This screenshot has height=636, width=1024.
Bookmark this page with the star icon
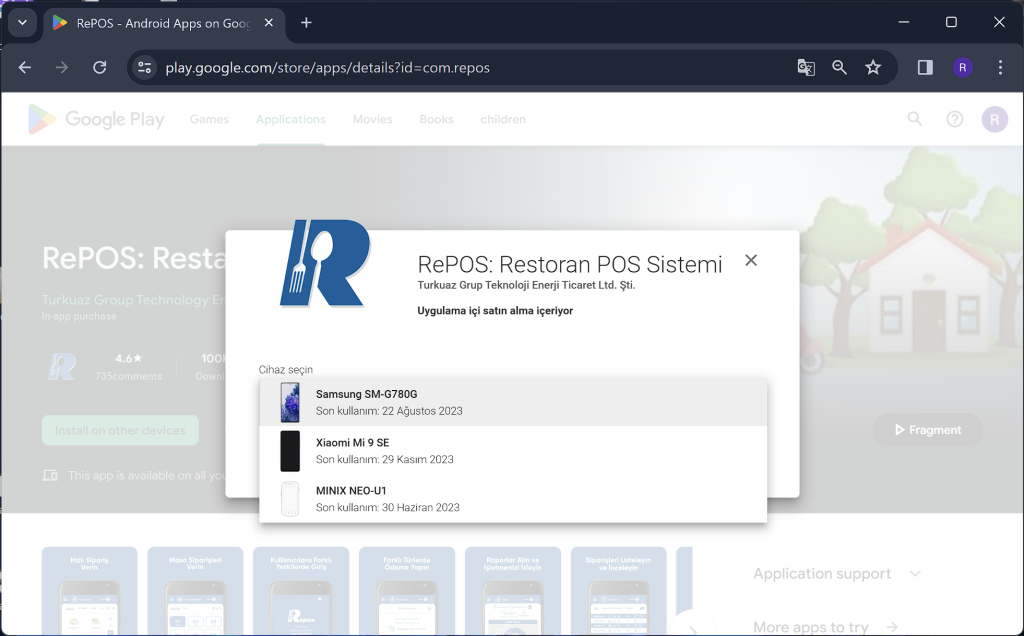873,67
